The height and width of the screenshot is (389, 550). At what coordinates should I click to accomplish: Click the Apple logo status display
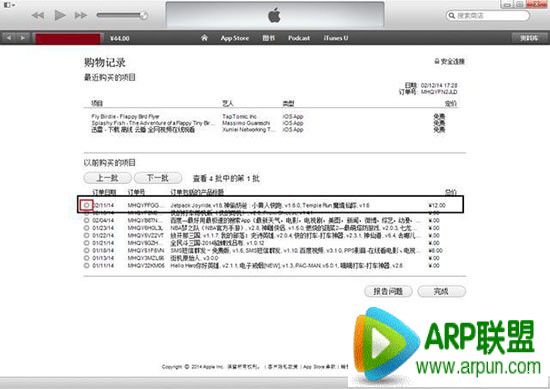tap(275, 15)
